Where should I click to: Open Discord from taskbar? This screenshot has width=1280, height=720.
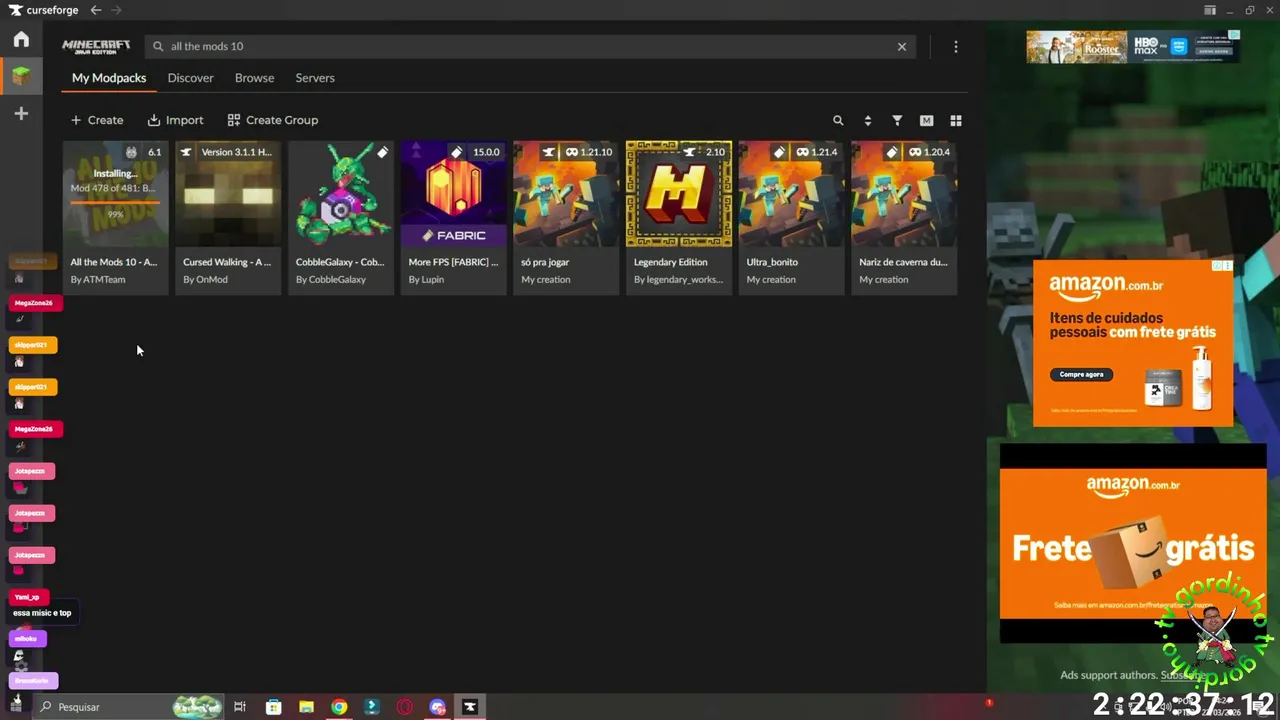click(x=437, y=707)
